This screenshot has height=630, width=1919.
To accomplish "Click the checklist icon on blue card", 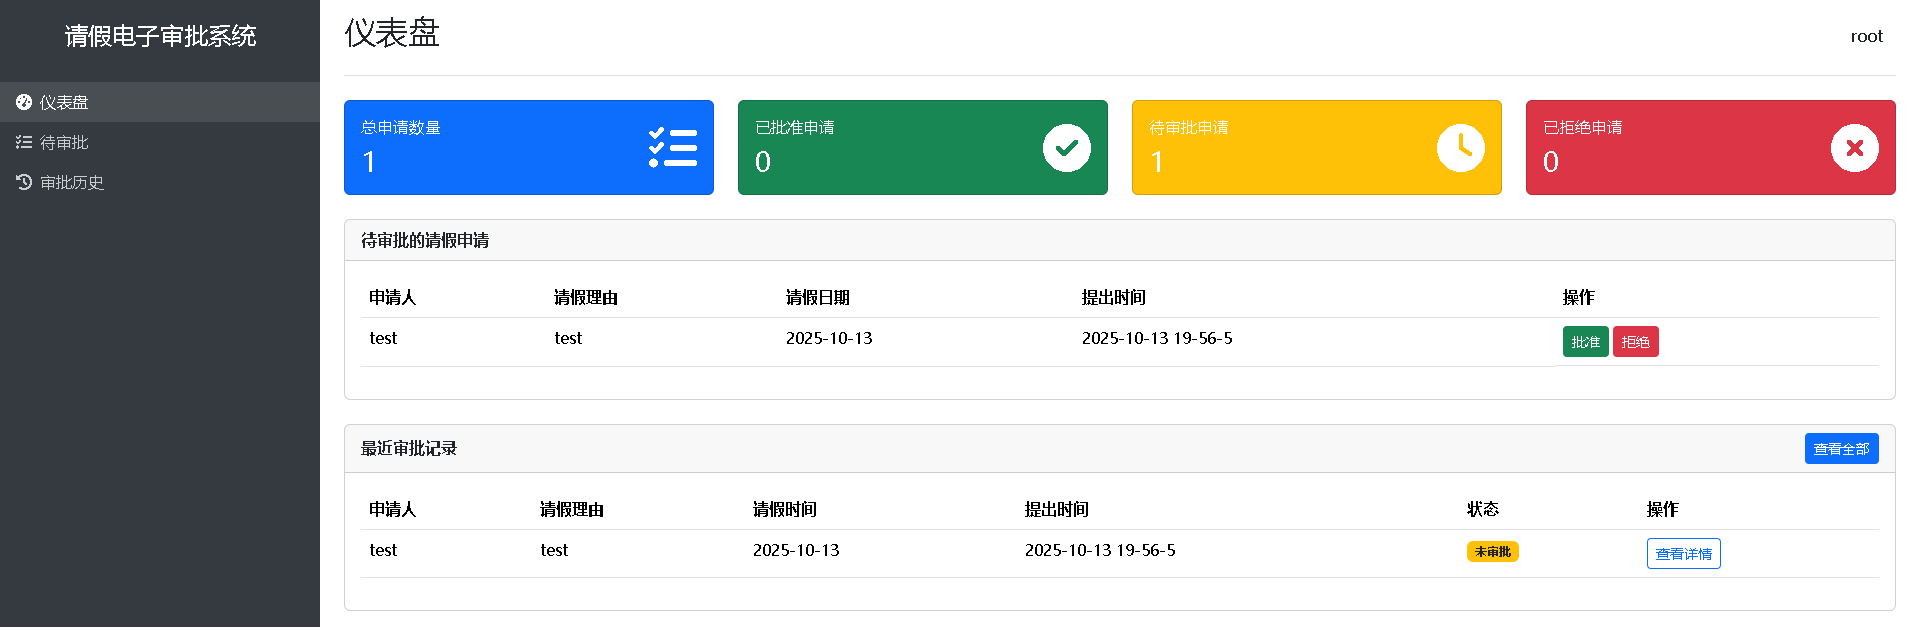I will (x=673, y=148).
